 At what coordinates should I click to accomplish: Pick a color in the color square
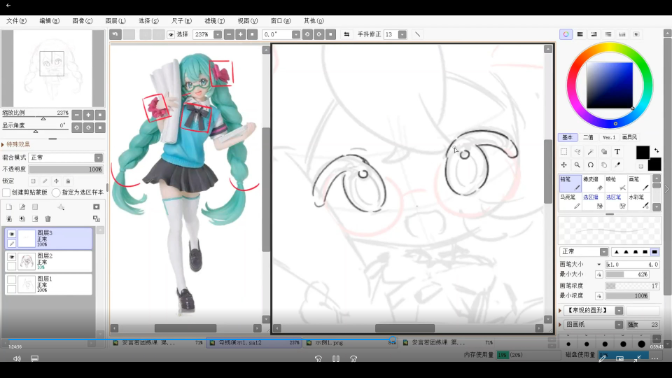click(x=609, y=85)
